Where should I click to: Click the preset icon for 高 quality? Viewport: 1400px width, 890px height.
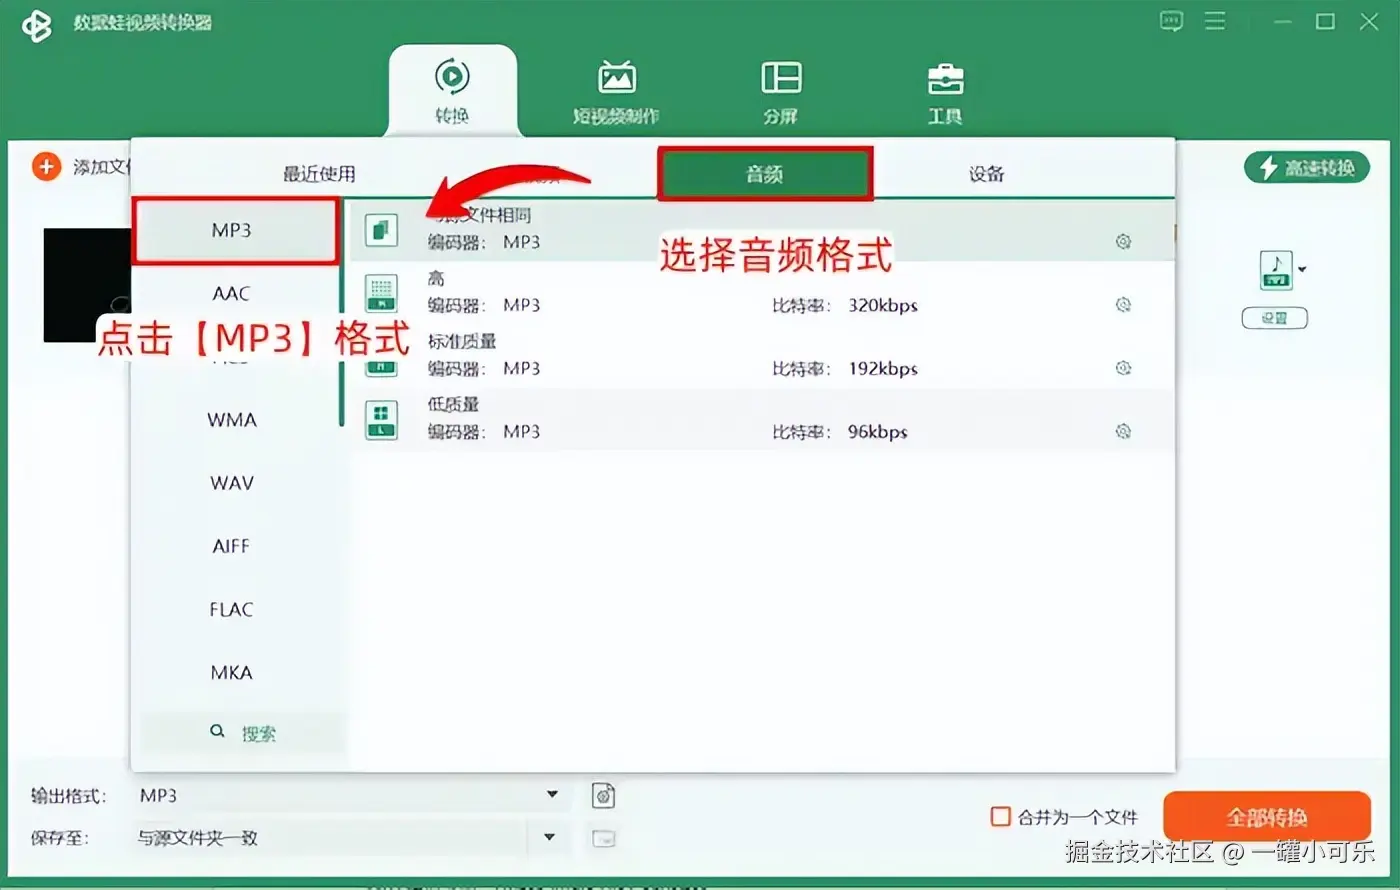[381, 292]
